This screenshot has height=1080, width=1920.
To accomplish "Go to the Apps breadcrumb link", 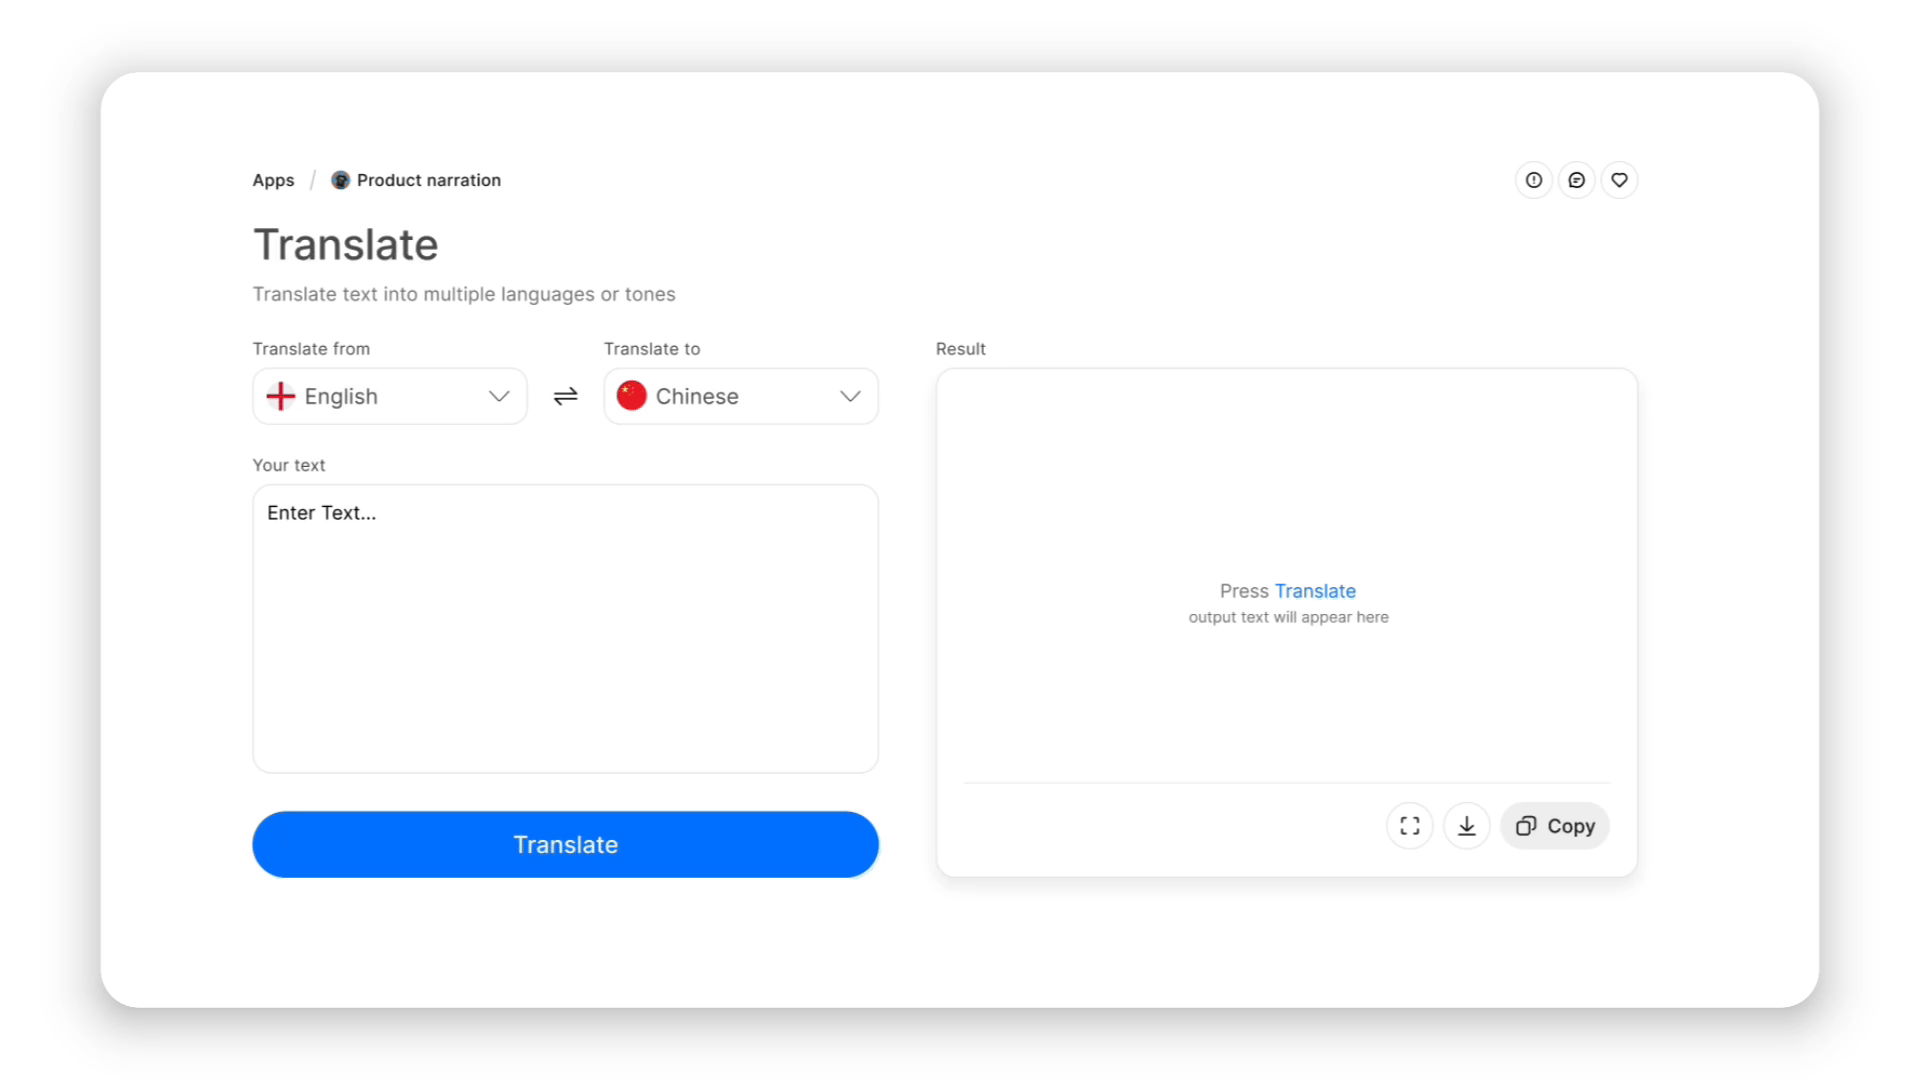I will coord(273,180).
